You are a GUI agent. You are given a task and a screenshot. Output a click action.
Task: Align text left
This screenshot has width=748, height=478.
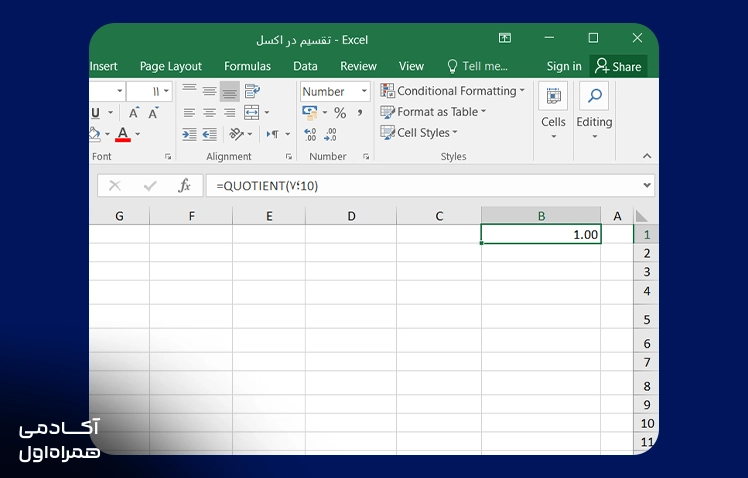(189, 113)
